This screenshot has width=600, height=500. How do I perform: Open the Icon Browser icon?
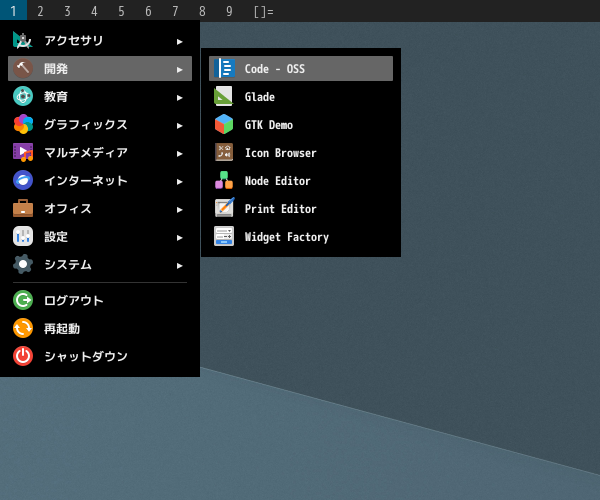(224, 152)
